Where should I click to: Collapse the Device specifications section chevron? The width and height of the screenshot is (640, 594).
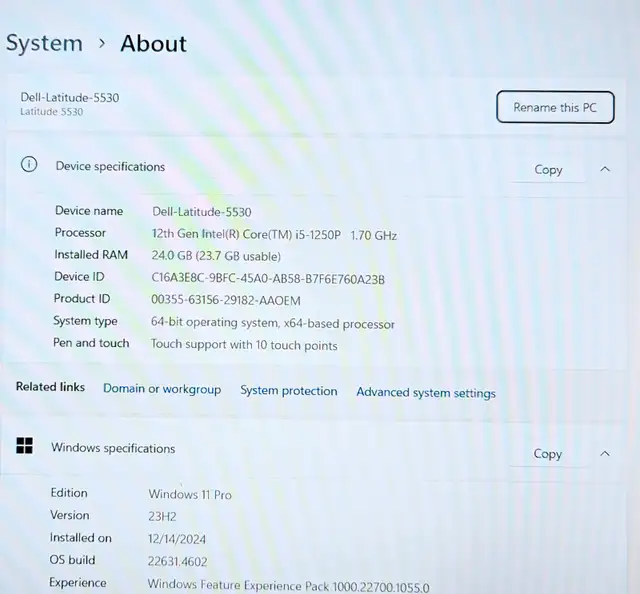click(605, 169)
